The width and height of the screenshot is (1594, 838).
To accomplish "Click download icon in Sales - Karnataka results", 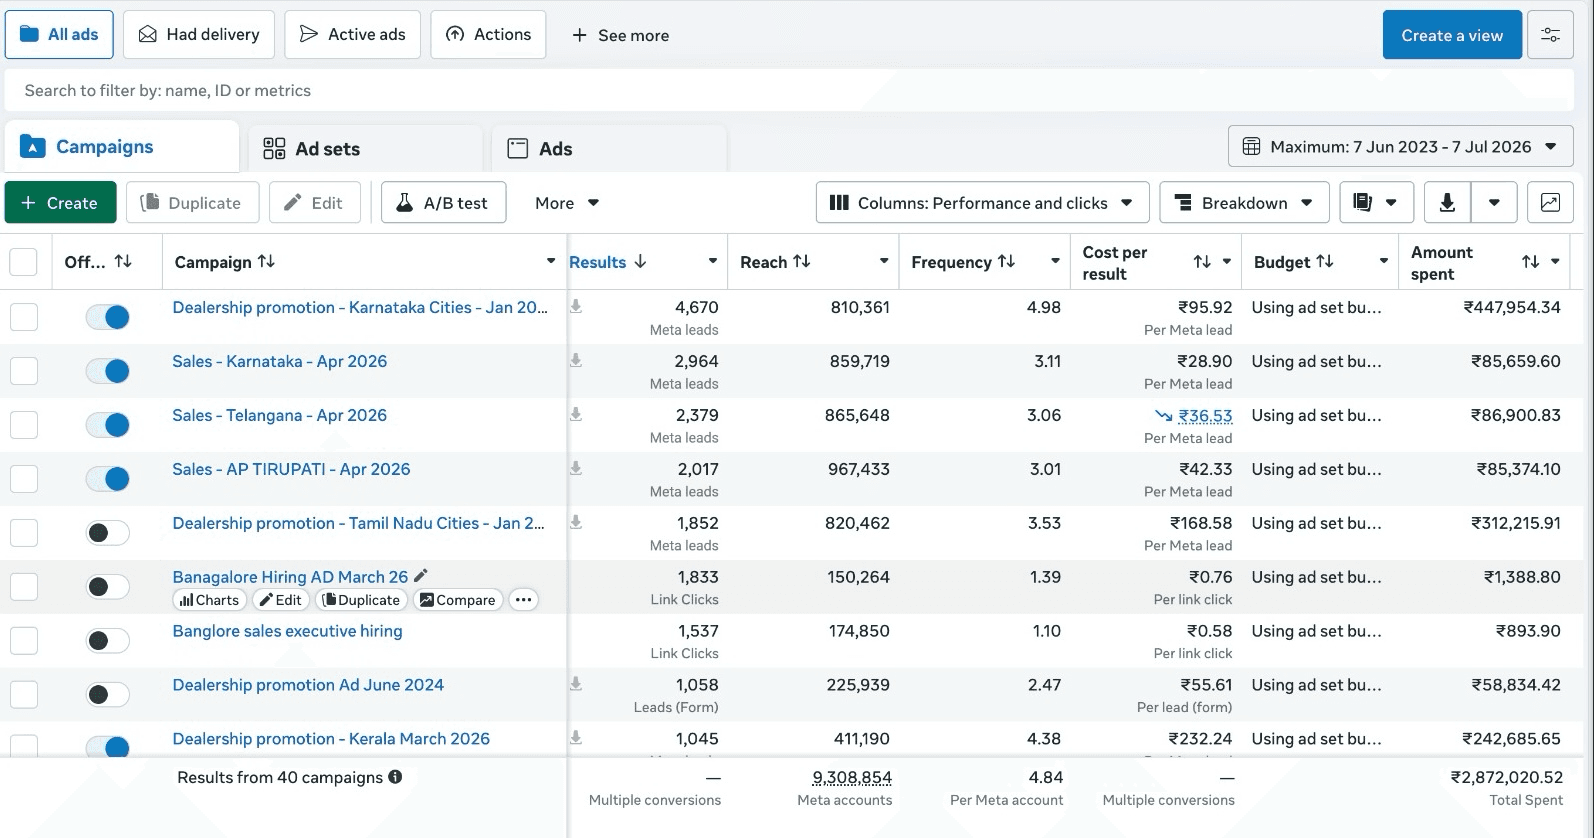I will pyautogui.click(x=576, y=361).
